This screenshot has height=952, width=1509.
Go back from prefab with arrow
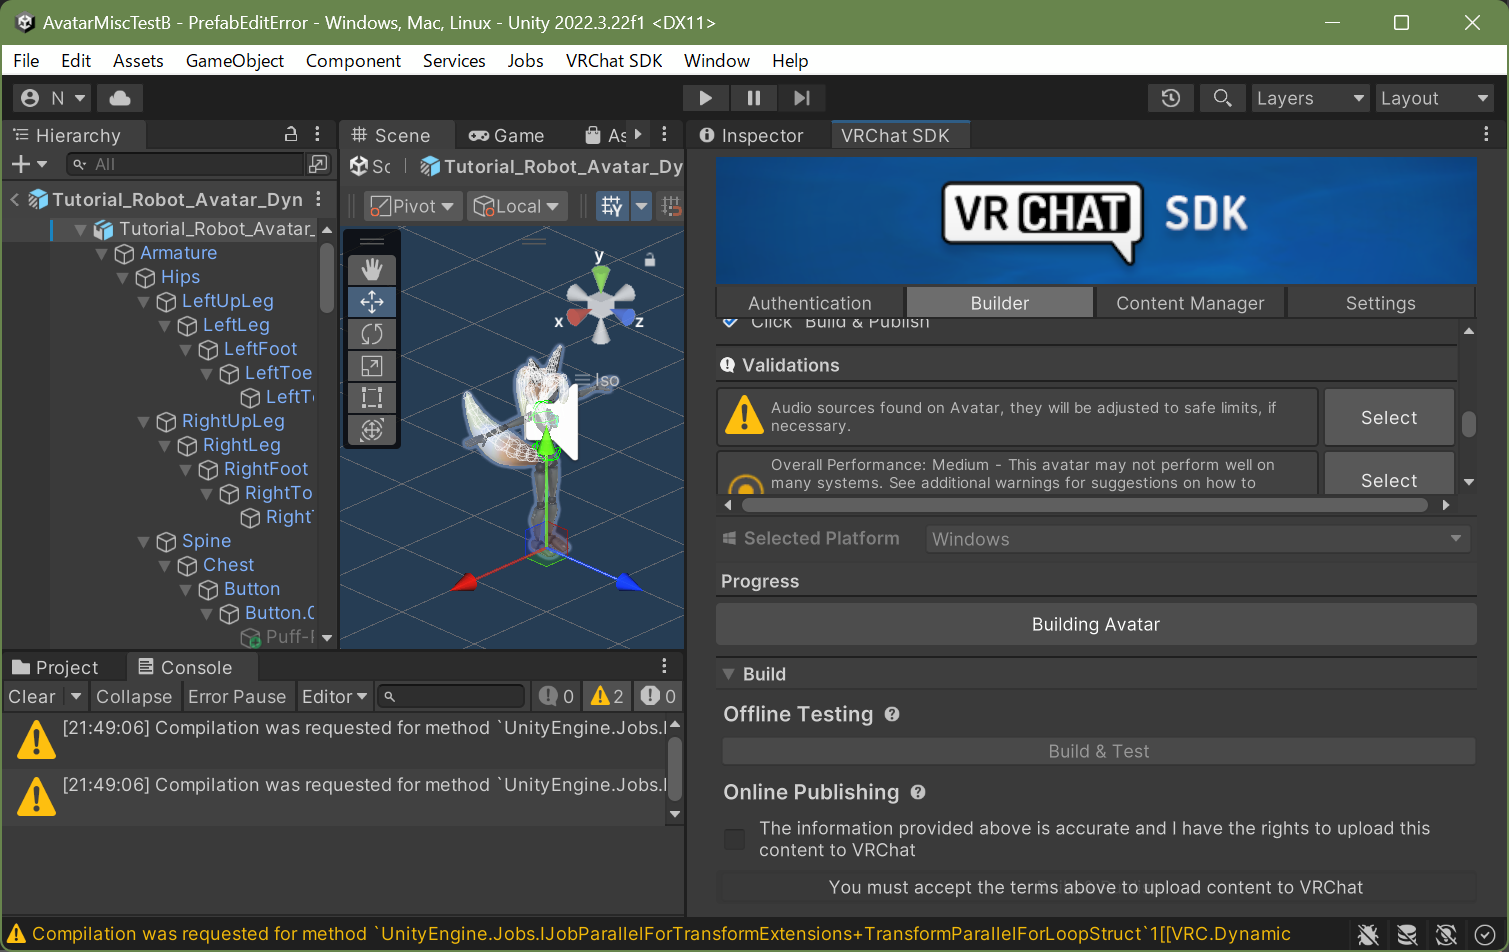(15, 199)
